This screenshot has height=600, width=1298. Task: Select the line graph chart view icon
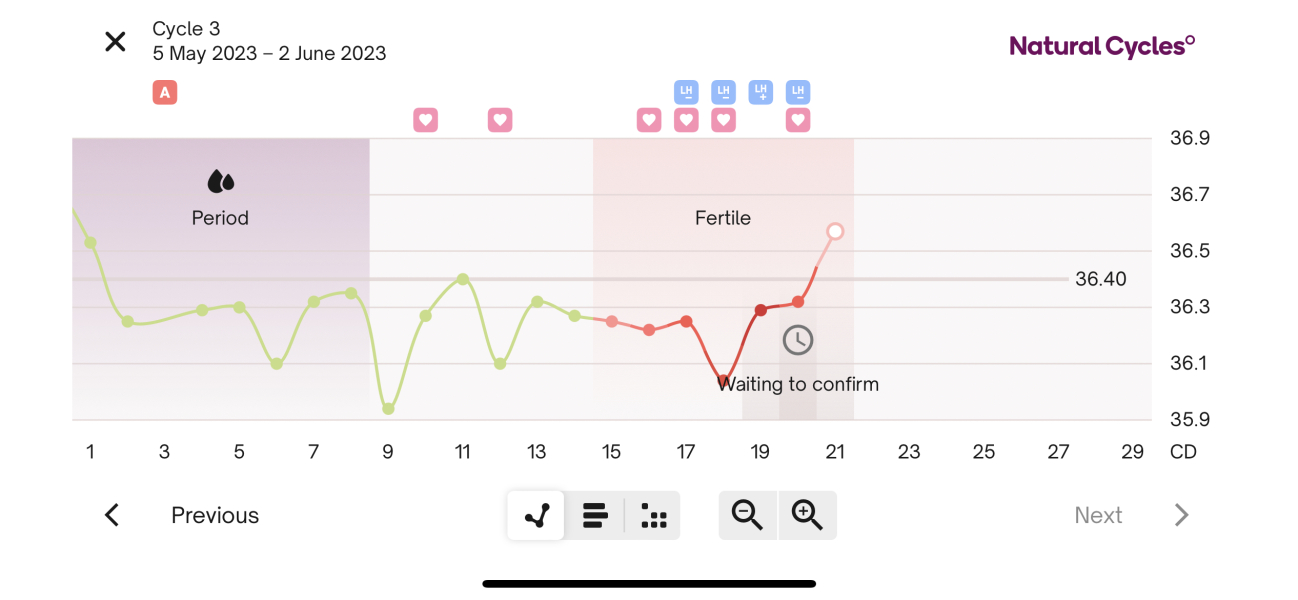[x=535, y=515]
